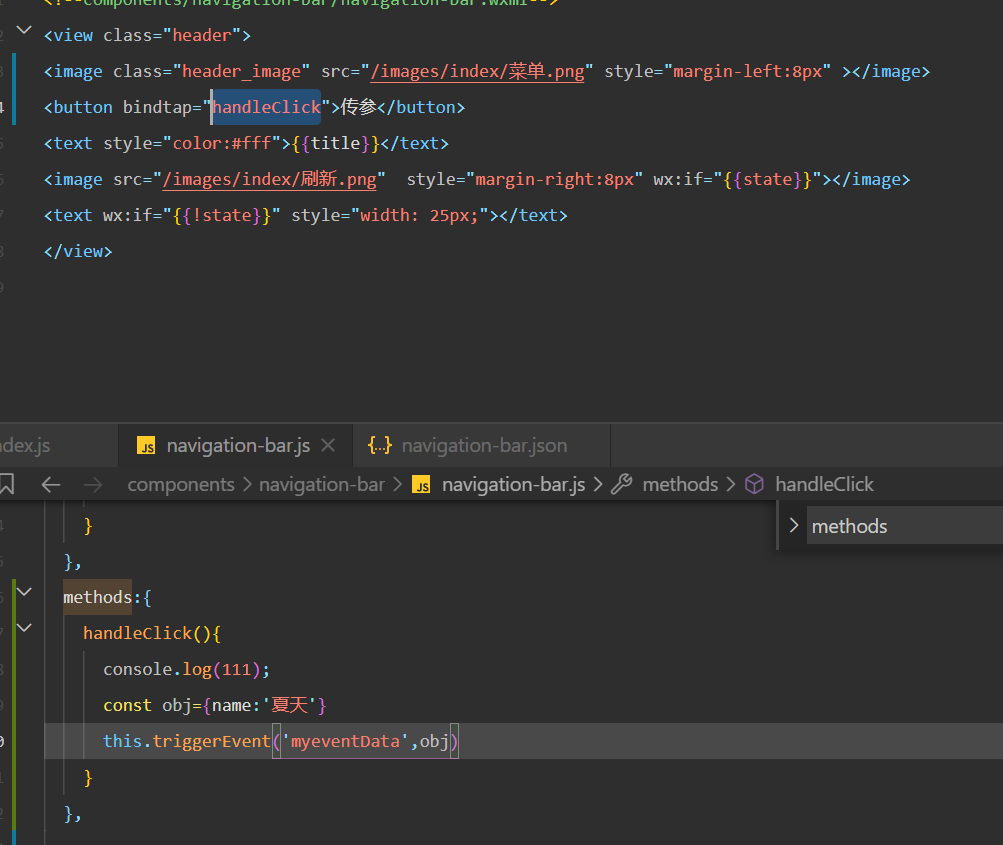Viewport: 1003px width, 845px height.
Task: Click the {{title}} binding text
Action: [336, 143]
